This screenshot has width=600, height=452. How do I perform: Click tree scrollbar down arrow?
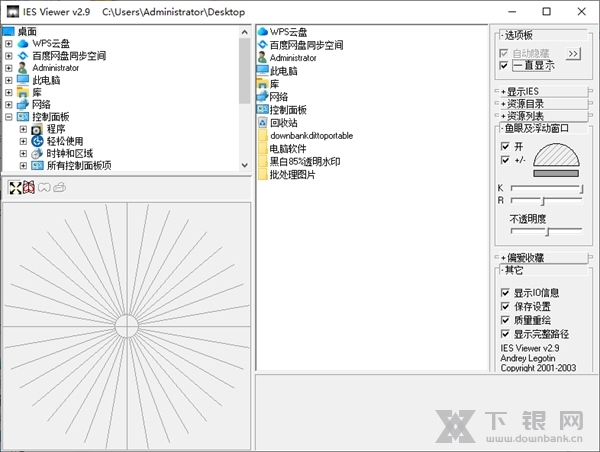click(x=245, y=165)
